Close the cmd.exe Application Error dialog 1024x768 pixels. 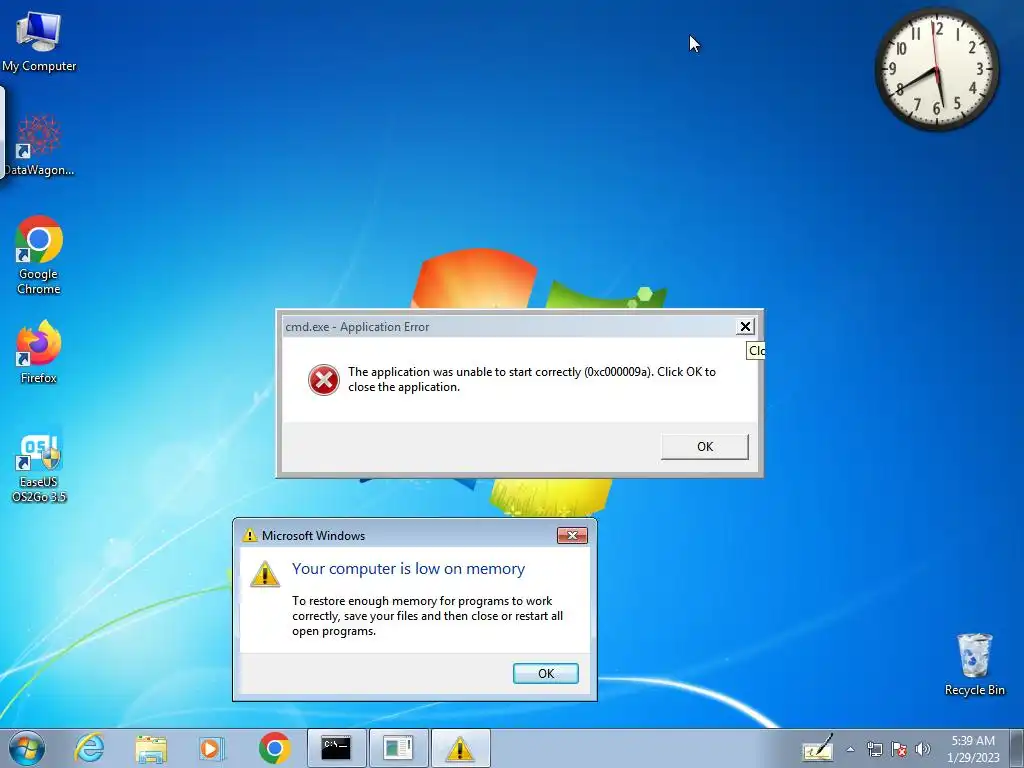[745, 327]
